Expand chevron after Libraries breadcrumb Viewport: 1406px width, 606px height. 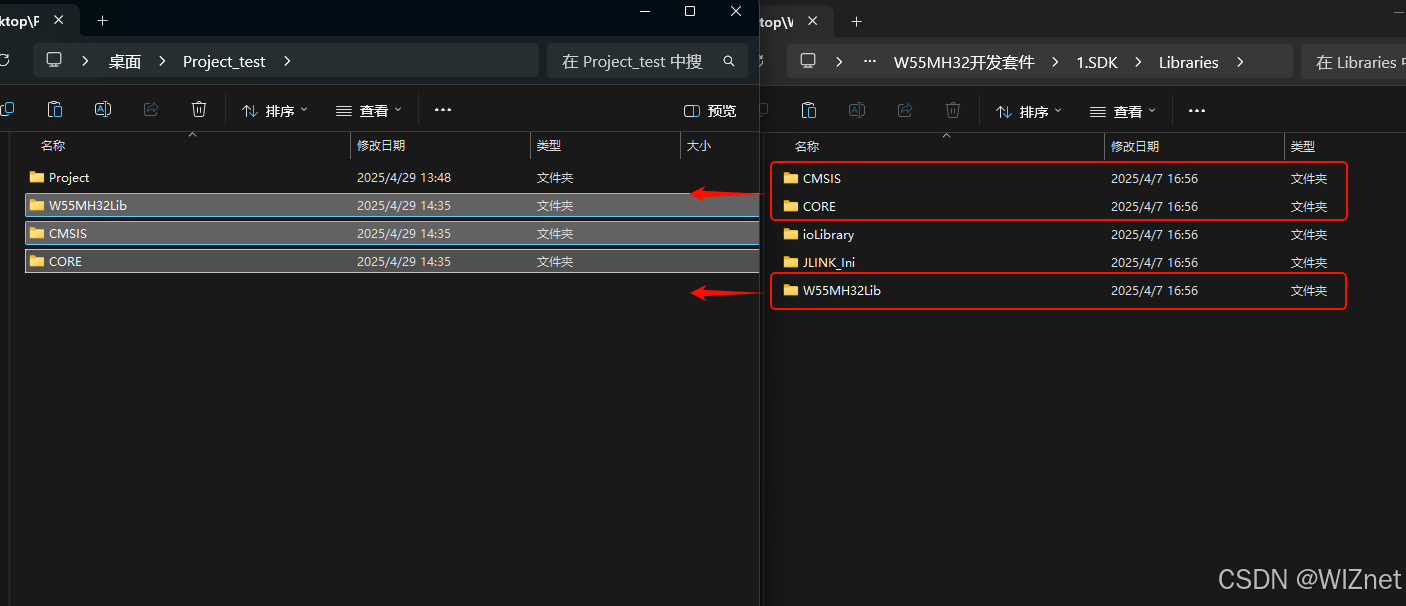pyautogui.click(x=1240, y=62)
